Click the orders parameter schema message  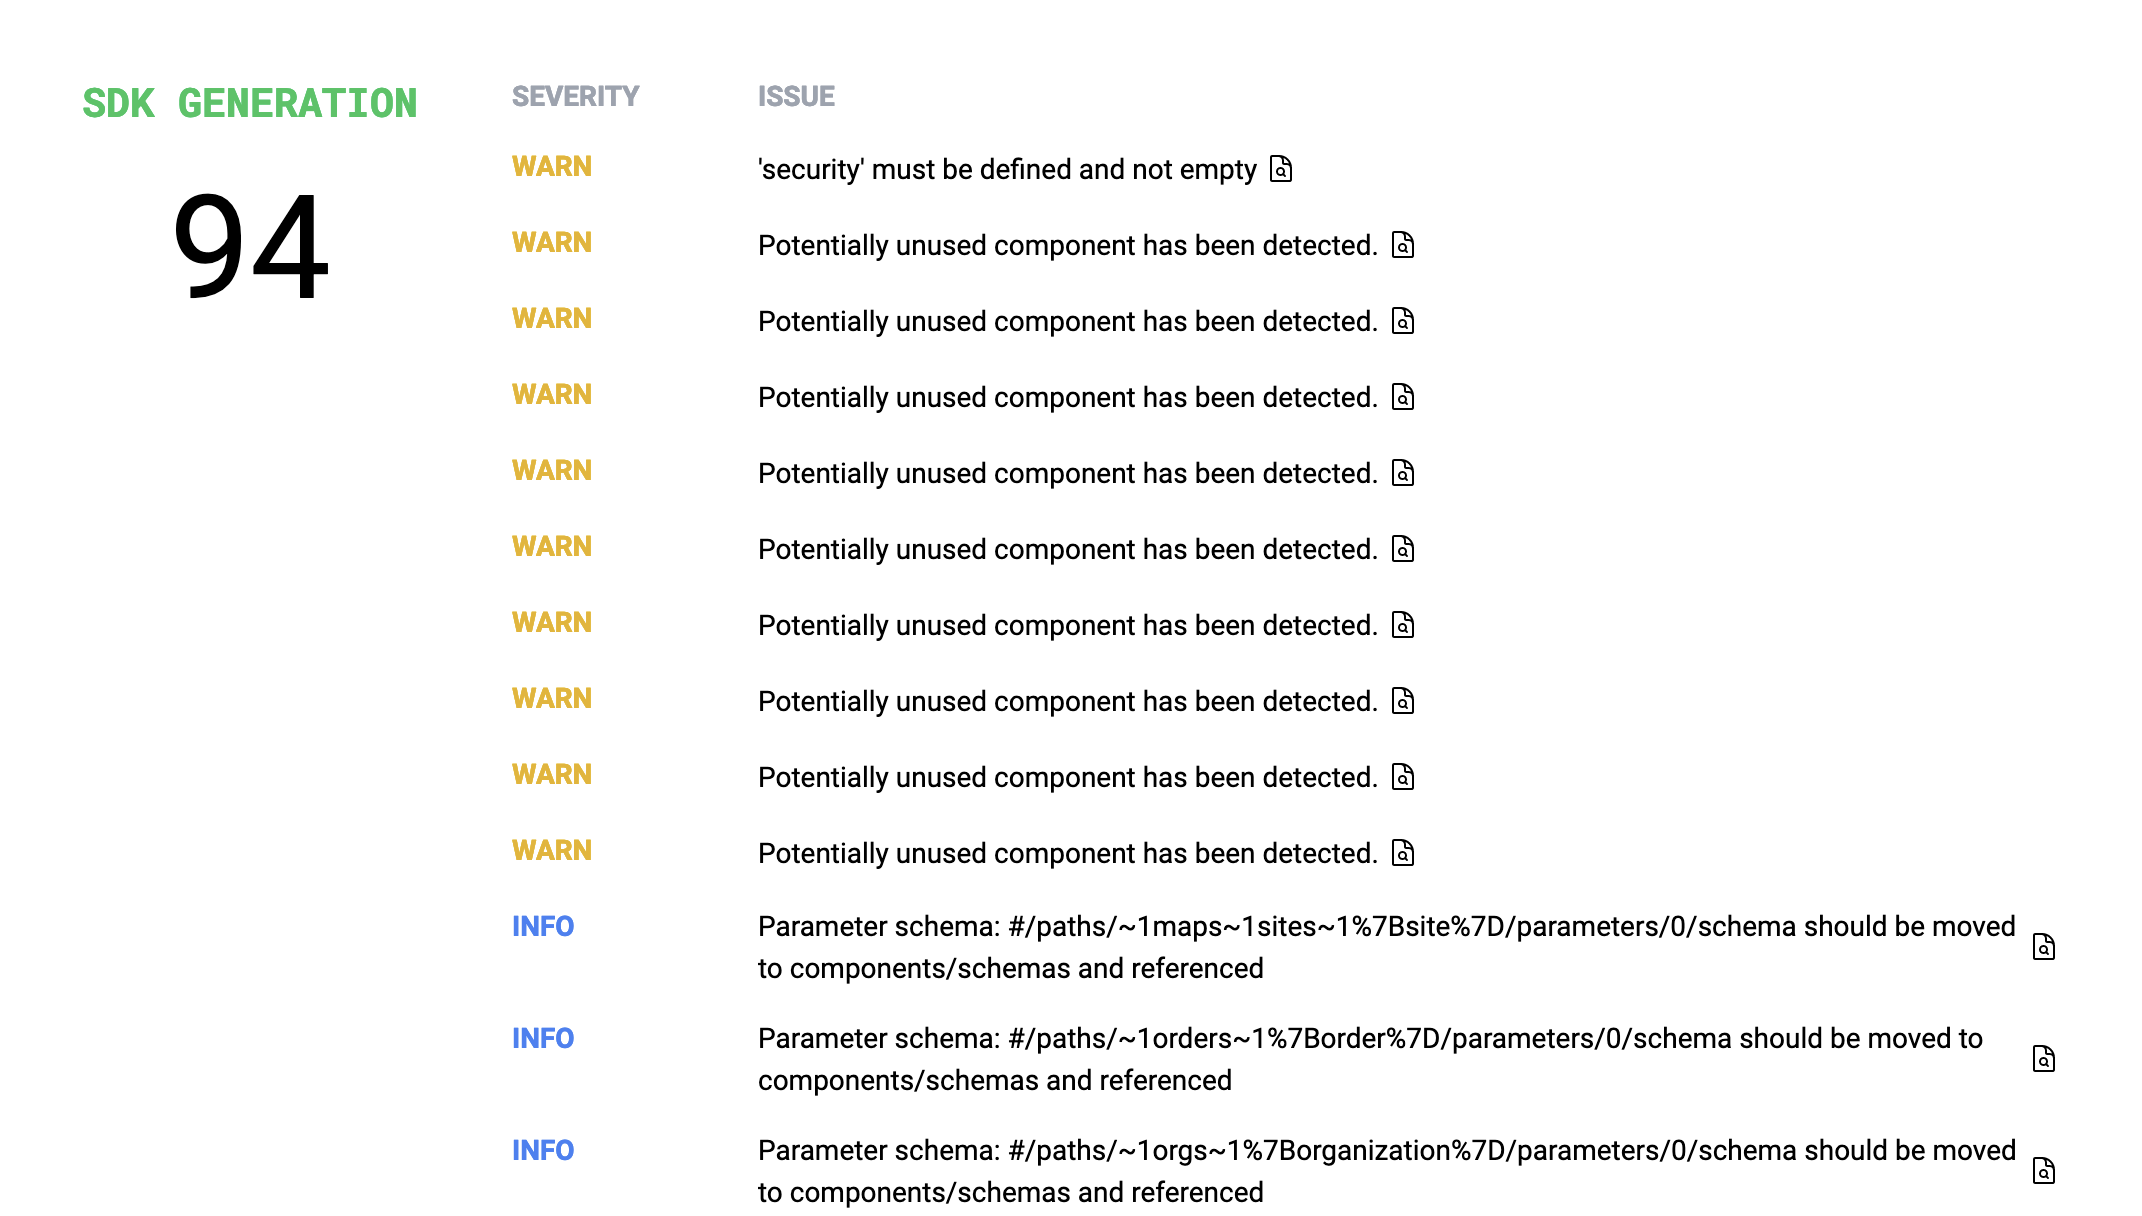[x=1370, y=1059]
